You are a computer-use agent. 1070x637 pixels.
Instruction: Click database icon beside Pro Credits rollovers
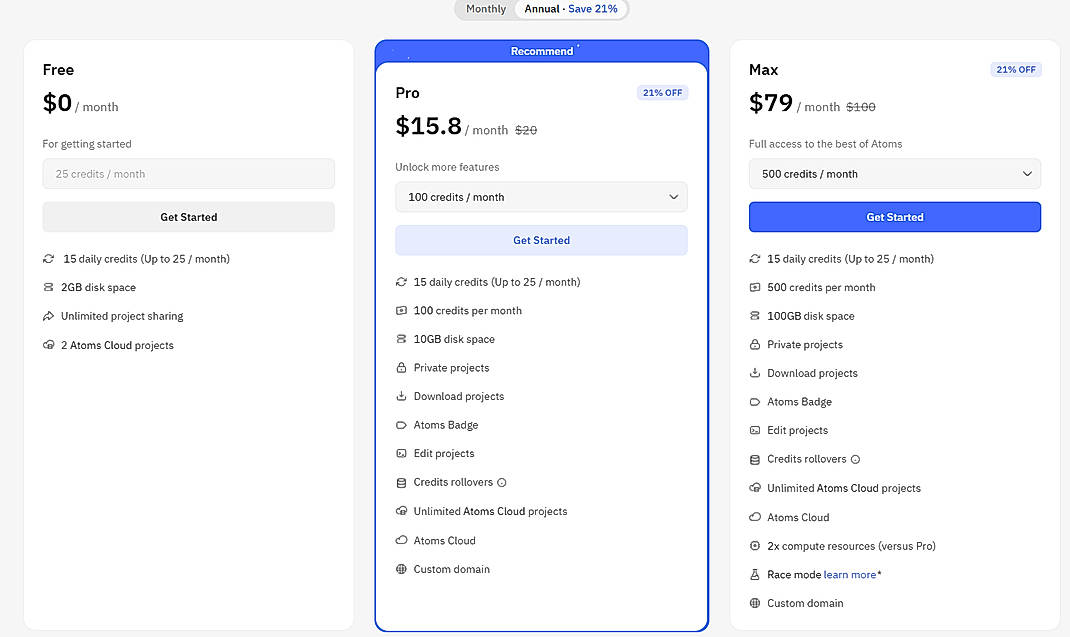(401, 483)
